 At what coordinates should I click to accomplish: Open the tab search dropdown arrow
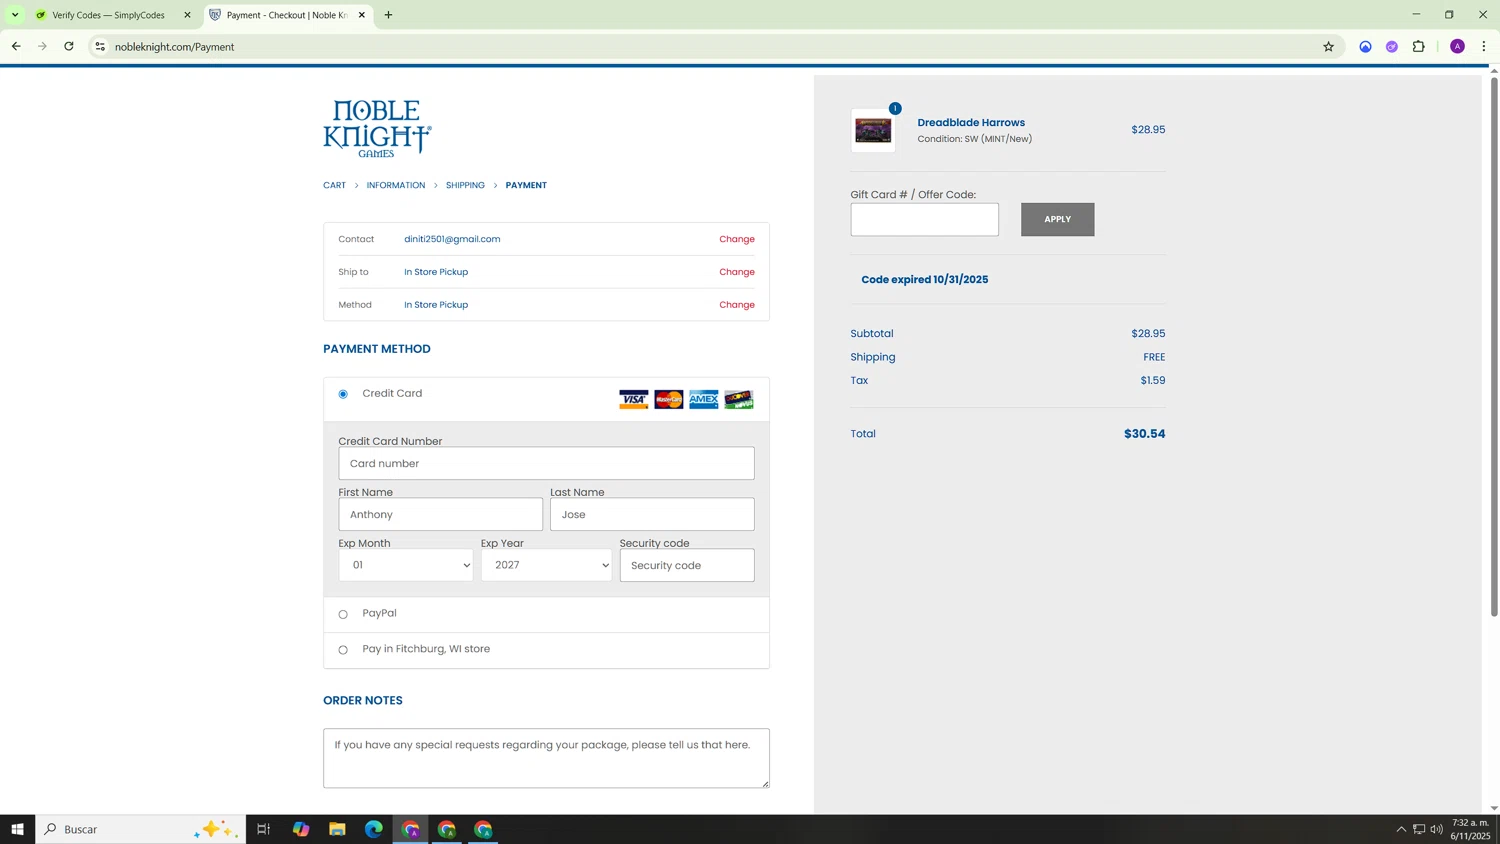[15, 15]
